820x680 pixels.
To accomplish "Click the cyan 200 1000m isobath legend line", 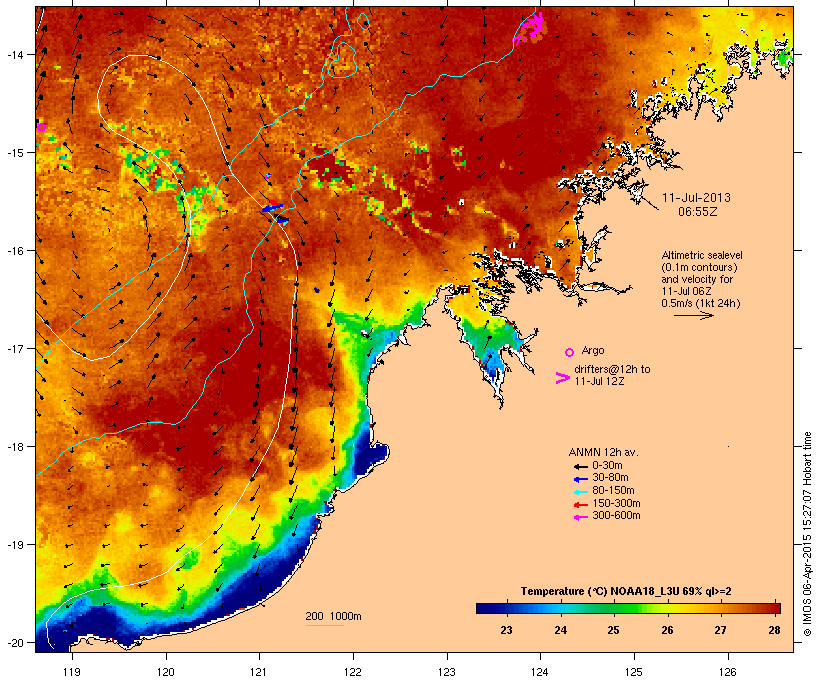I will [x=324, y=625].
